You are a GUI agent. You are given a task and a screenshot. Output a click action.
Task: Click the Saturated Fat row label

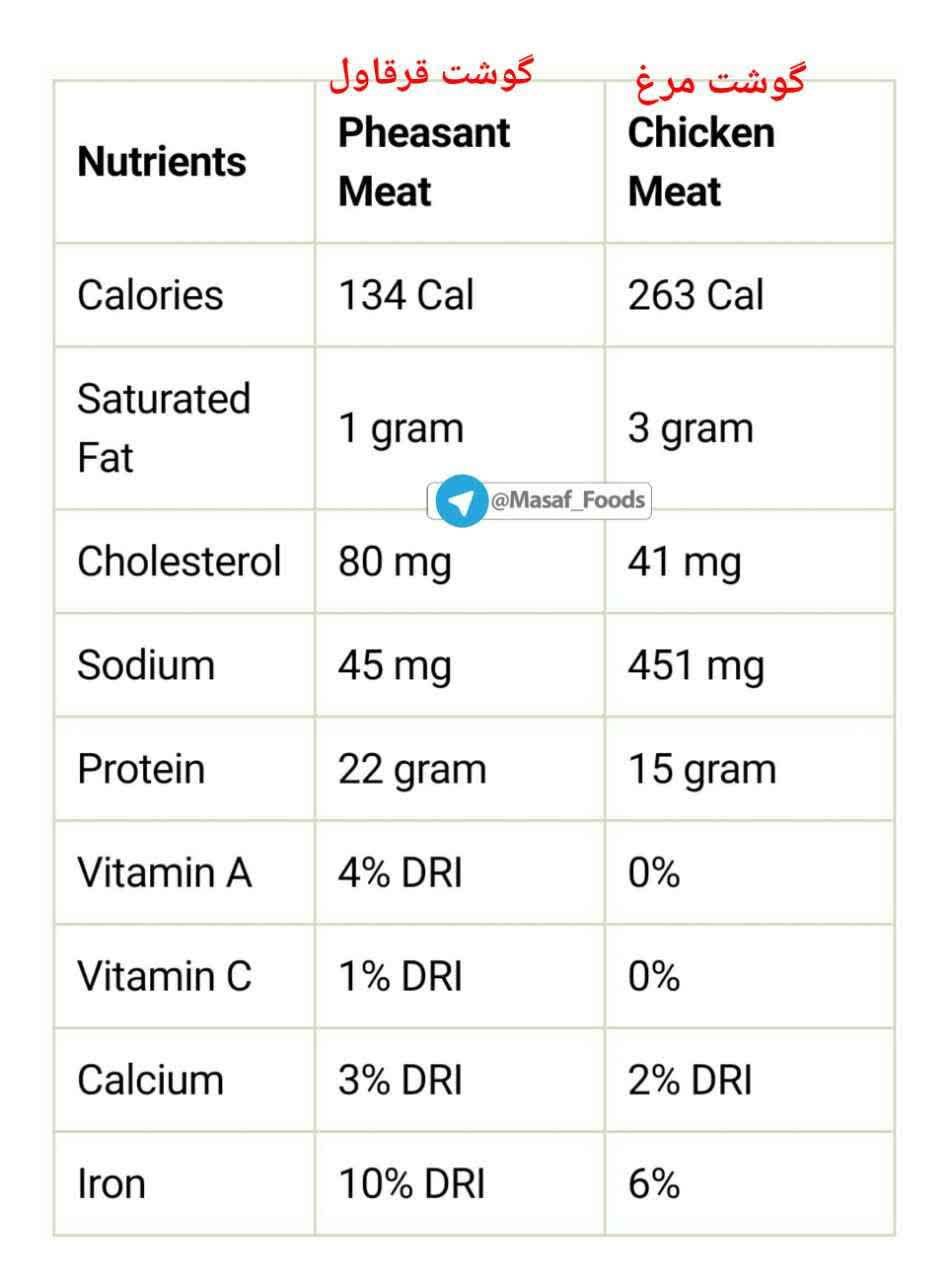[163, 428]
